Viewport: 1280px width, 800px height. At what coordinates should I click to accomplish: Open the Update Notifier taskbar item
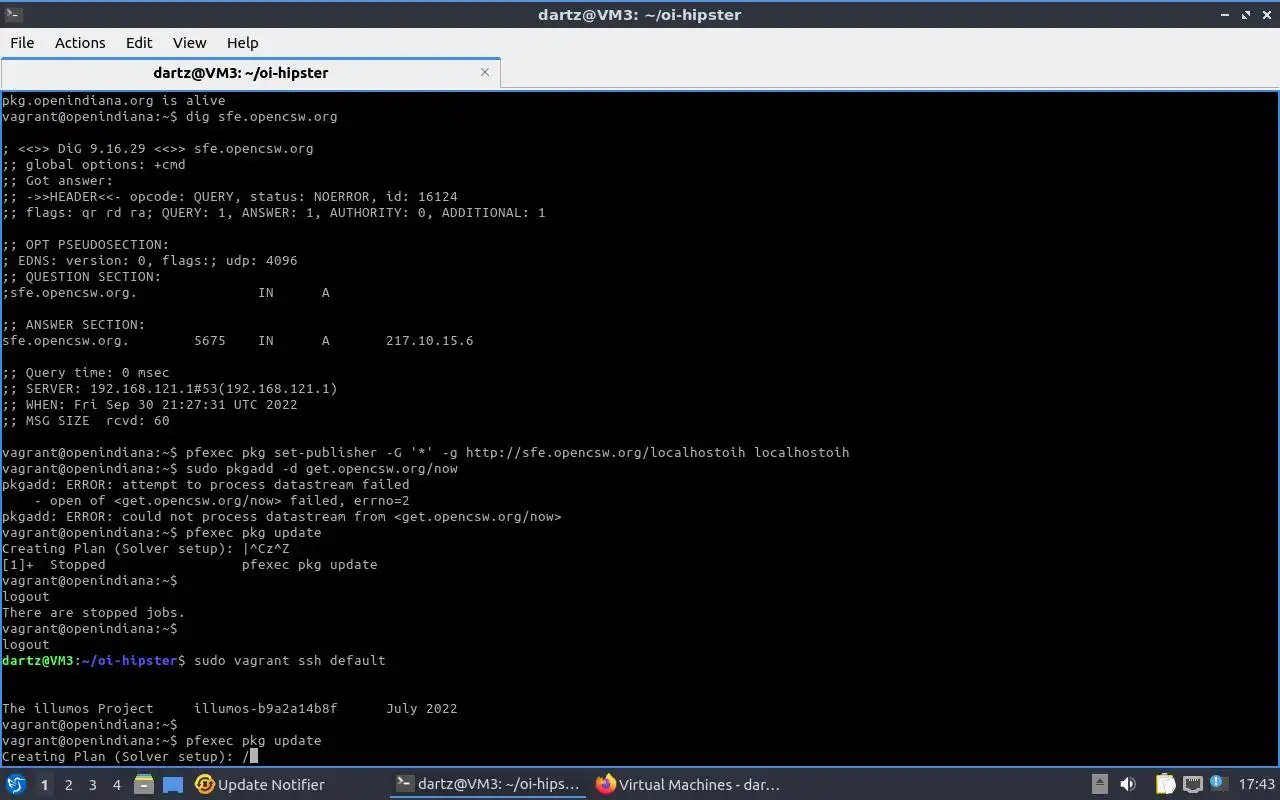tap(260, 785)
